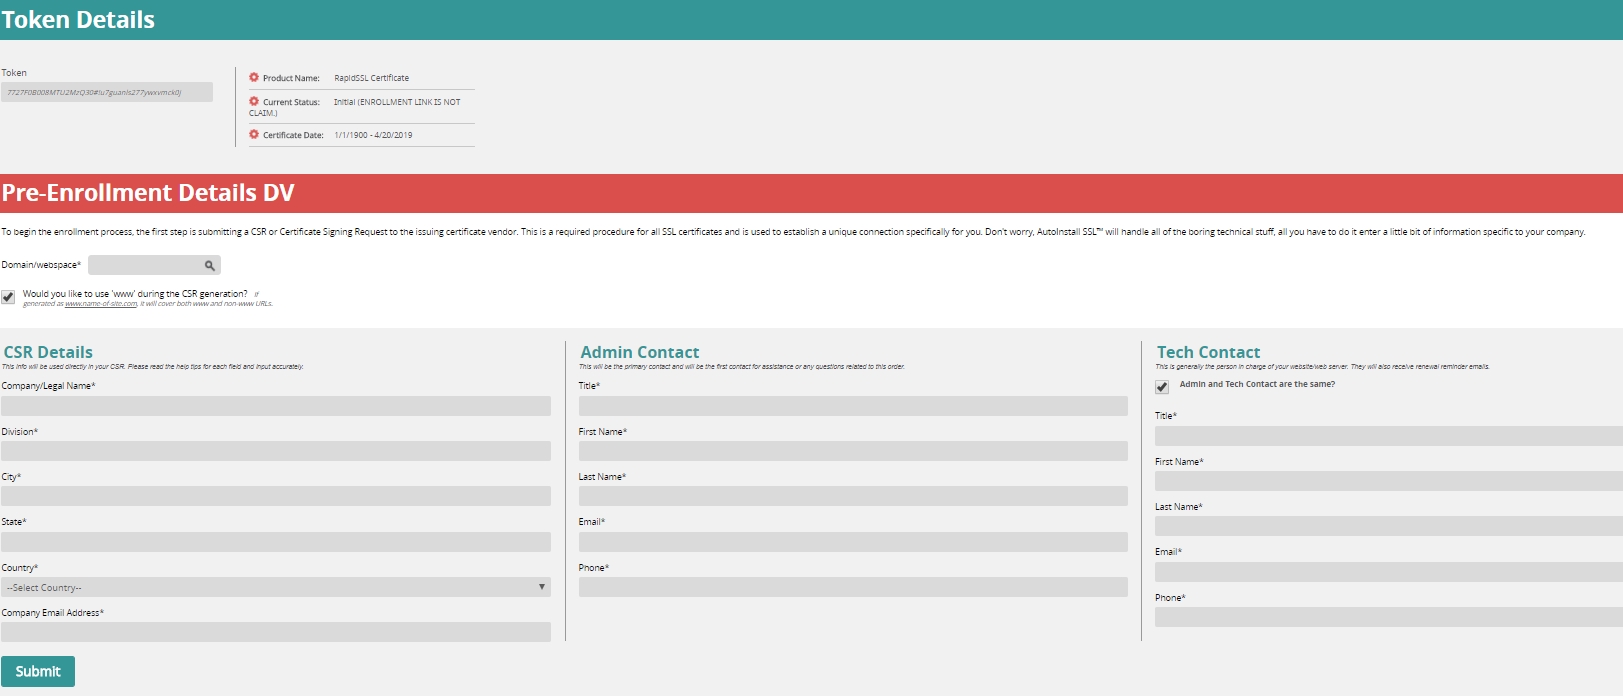Click the Country dropdown arrow
Screen dimensions: 1623x696
click(x=541, y=587)
